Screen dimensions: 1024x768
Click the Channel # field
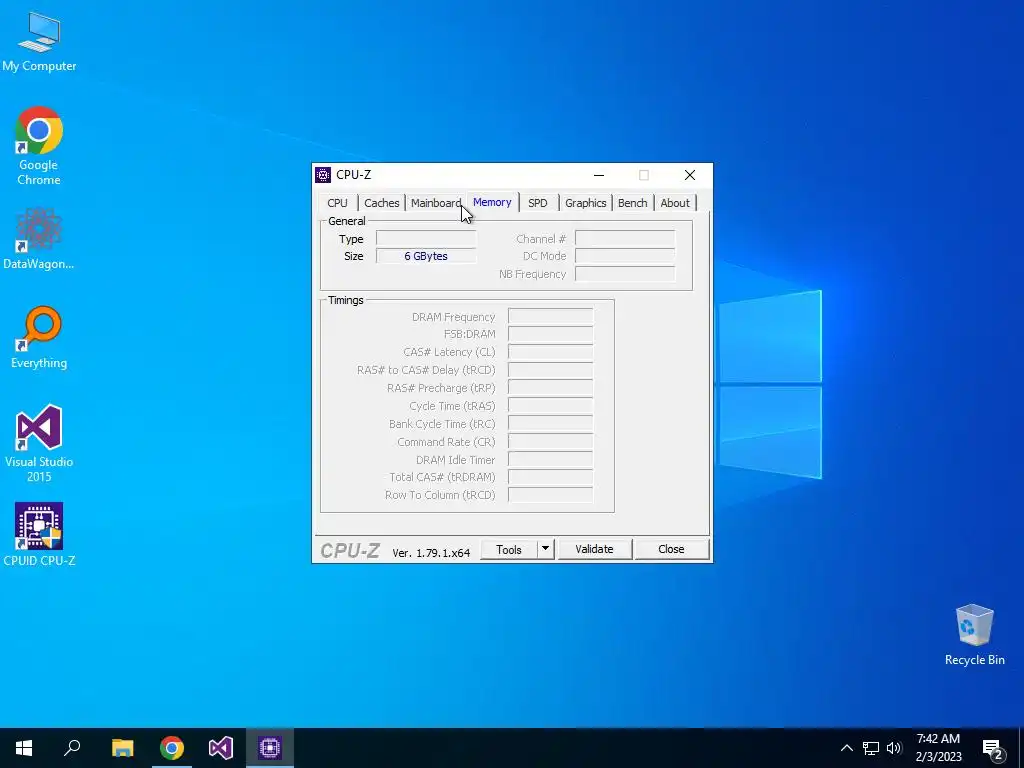coord(625,239)
